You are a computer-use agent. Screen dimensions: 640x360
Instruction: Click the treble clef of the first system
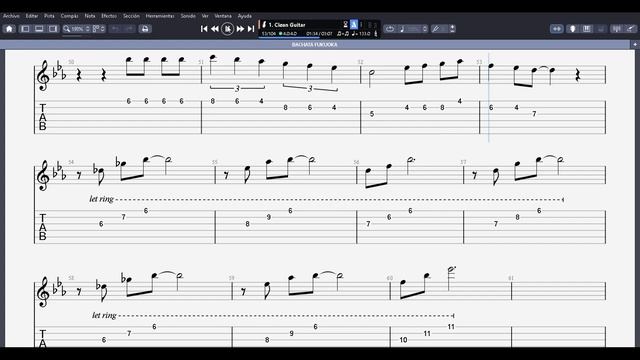coord(43,76)
